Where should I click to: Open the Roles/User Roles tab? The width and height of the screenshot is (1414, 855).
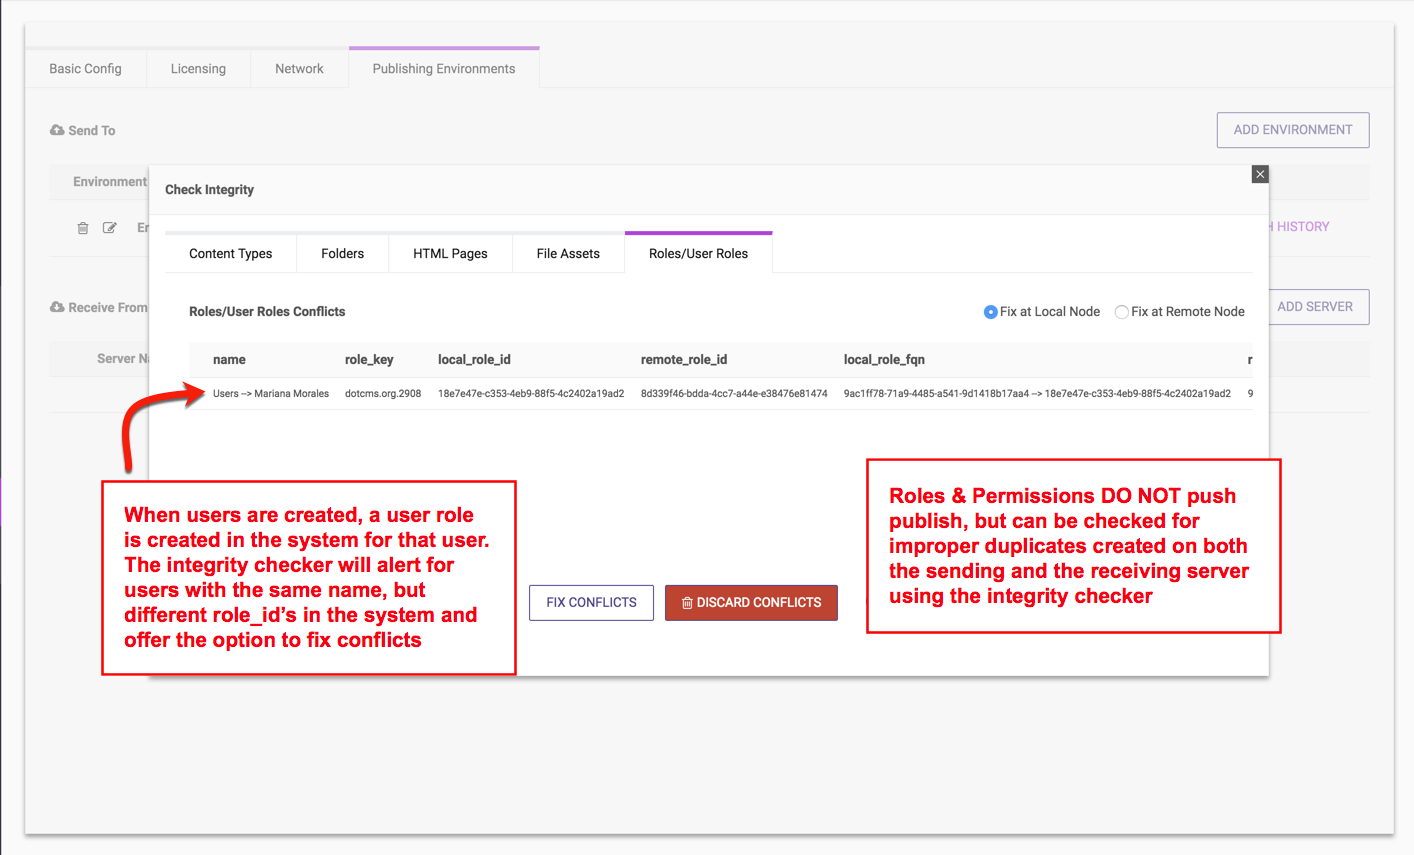698,254
